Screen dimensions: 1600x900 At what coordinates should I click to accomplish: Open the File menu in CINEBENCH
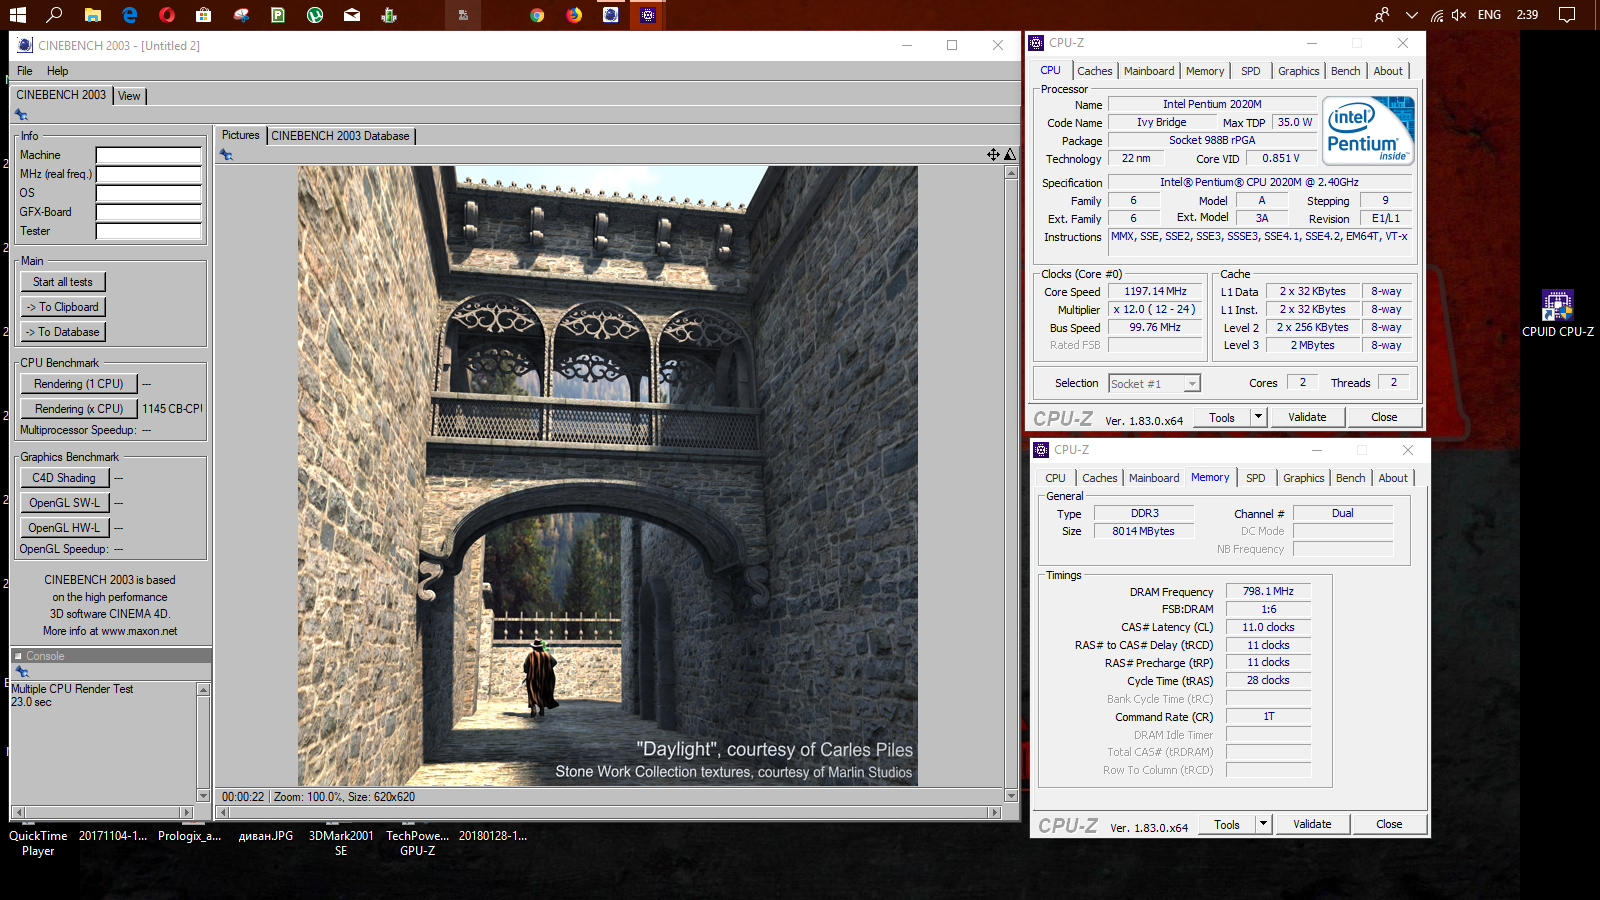pos(25,71)
